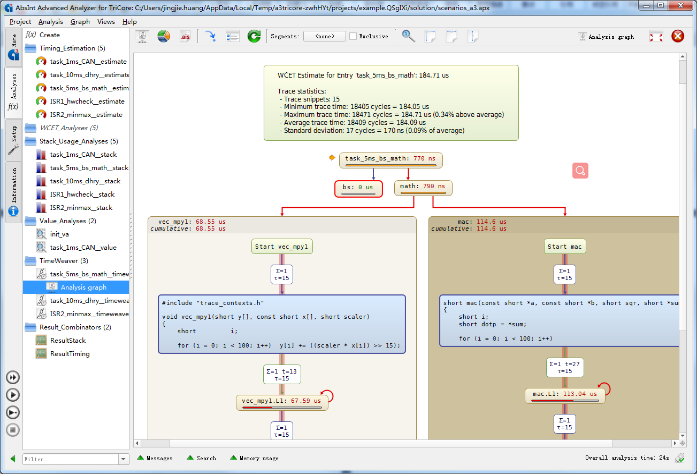Open the Segments dropdown showing none

pos(325,36)
